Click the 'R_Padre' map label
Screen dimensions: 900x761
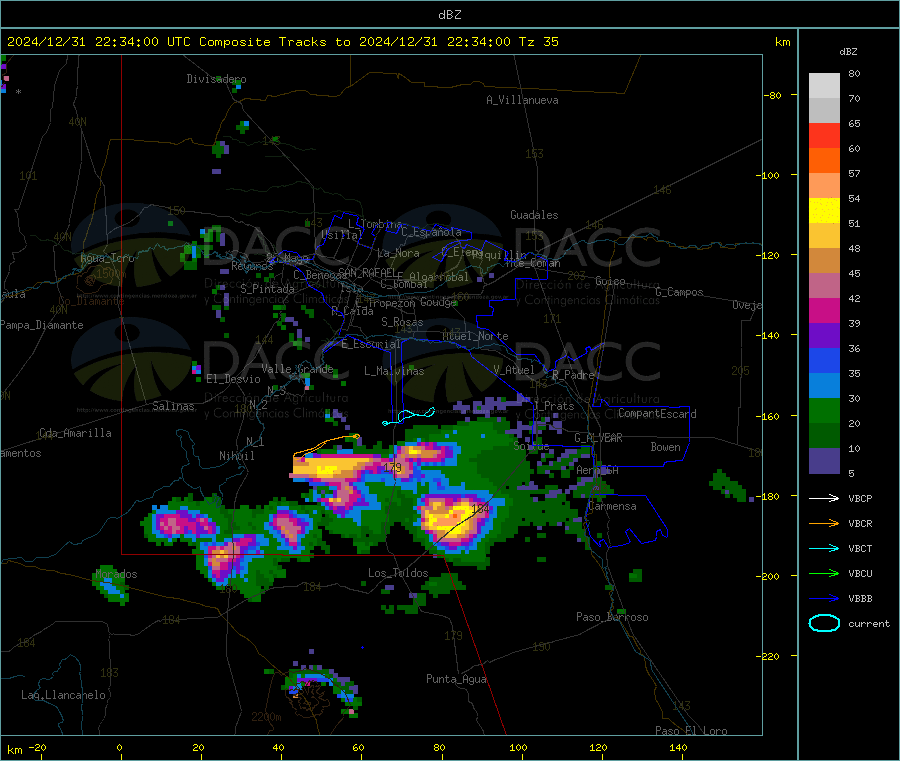click(x=573, y=375)
